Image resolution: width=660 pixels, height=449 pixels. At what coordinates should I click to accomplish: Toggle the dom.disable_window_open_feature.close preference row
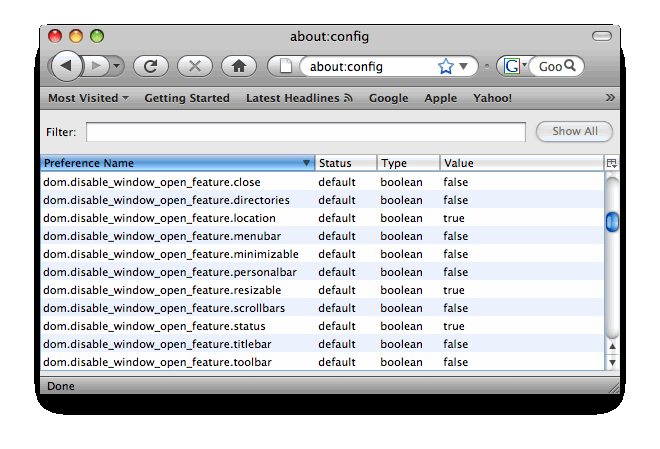tap(151, 182)
